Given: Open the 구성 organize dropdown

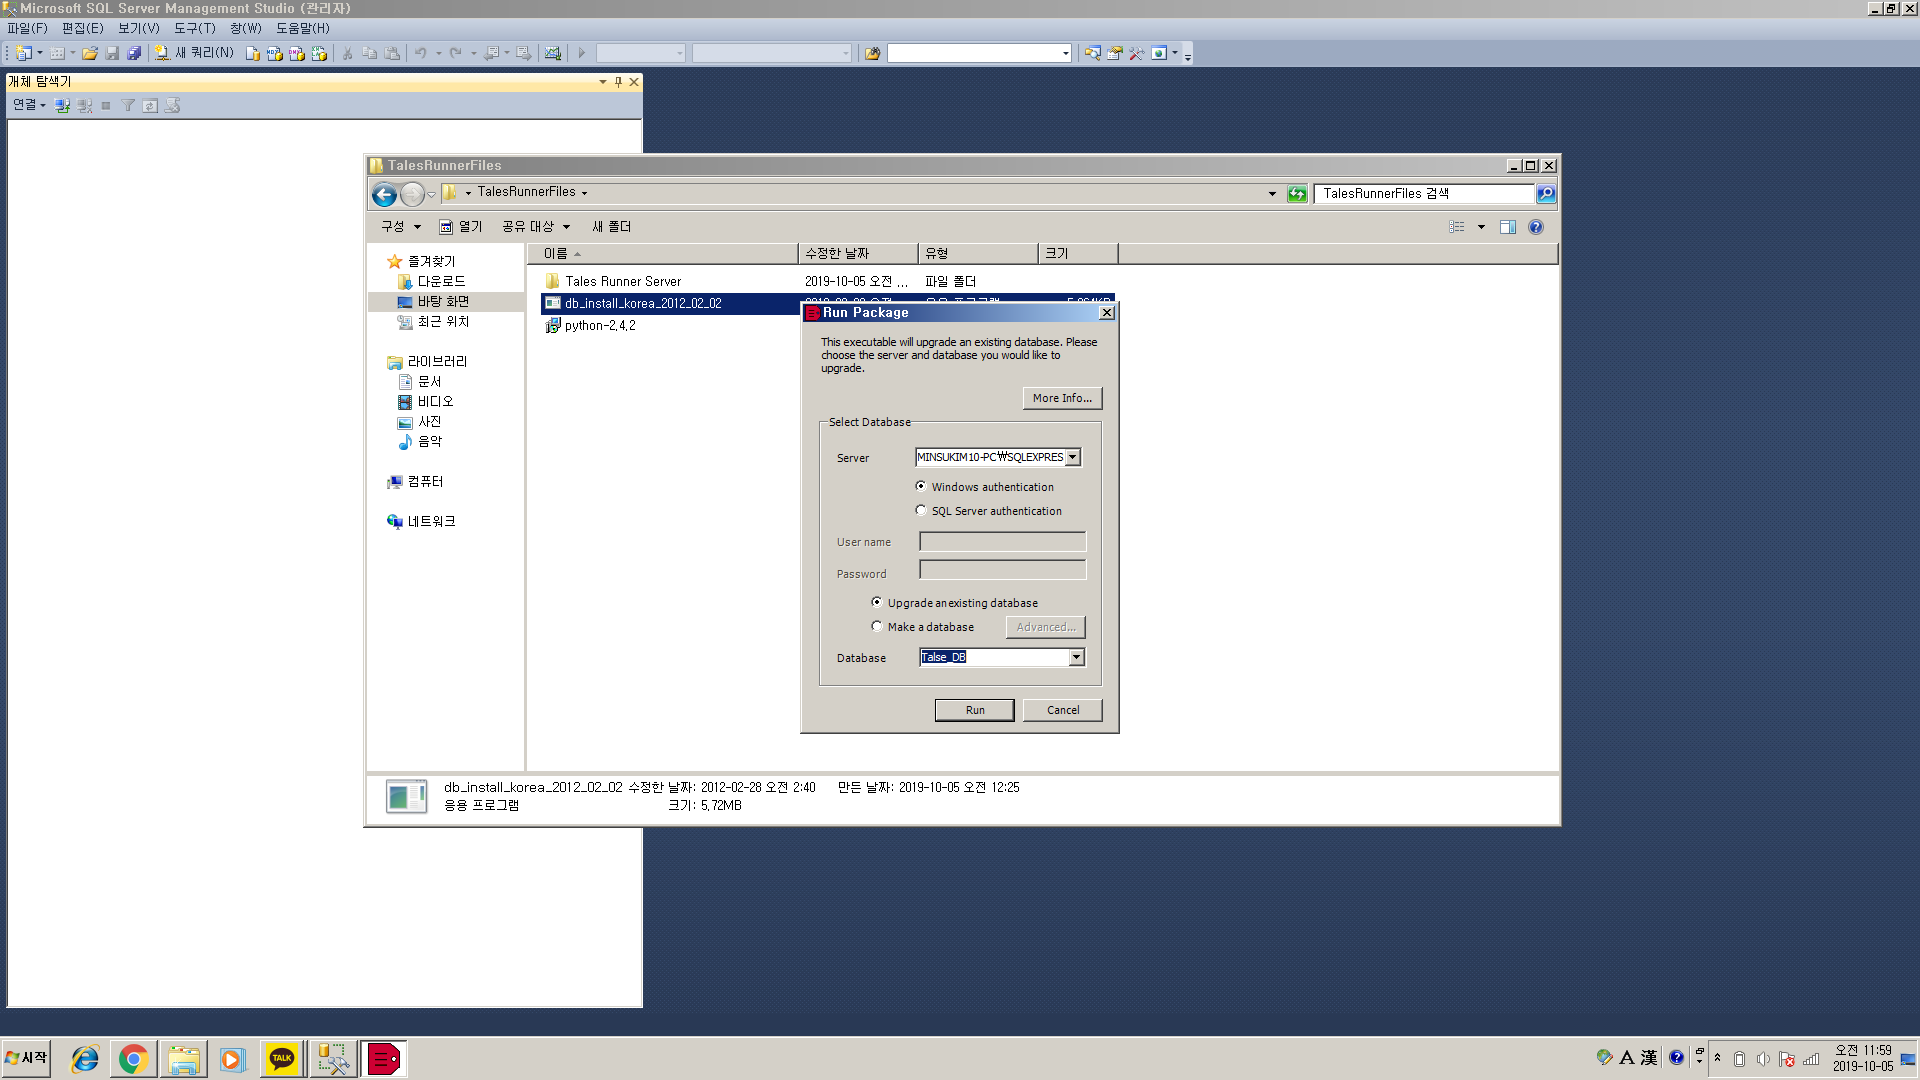Looking at the screenshot, I should tap(401, 227).
